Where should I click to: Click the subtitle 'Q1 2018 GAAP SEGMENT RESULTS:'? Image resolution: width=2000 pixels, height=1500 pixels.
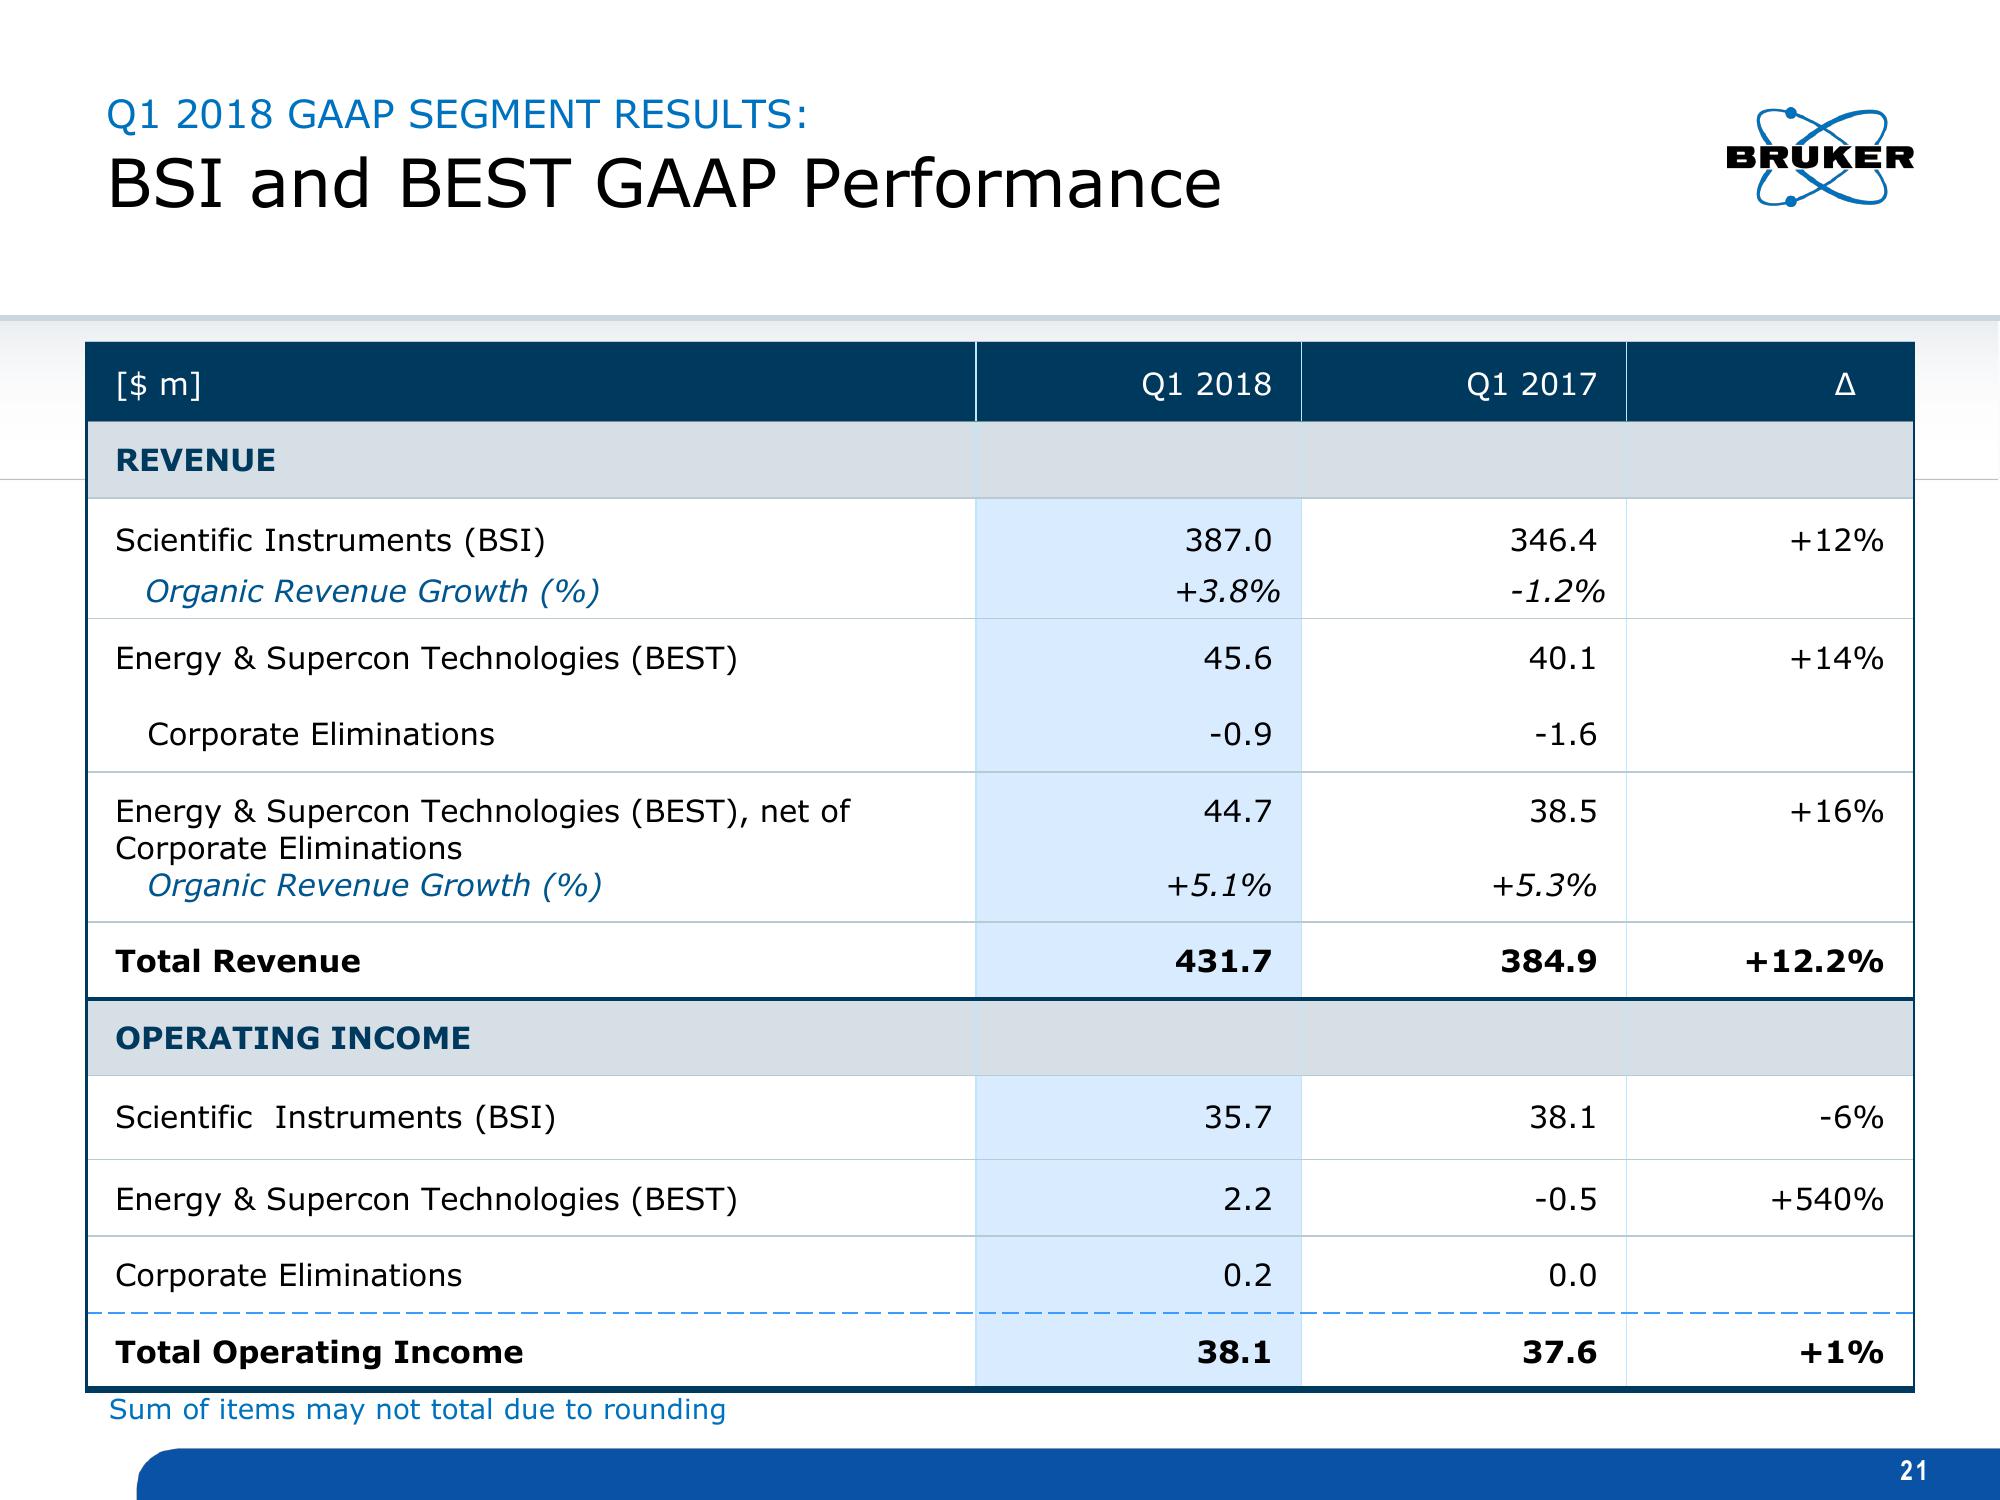pyautogui.click(x=457, y=115)
